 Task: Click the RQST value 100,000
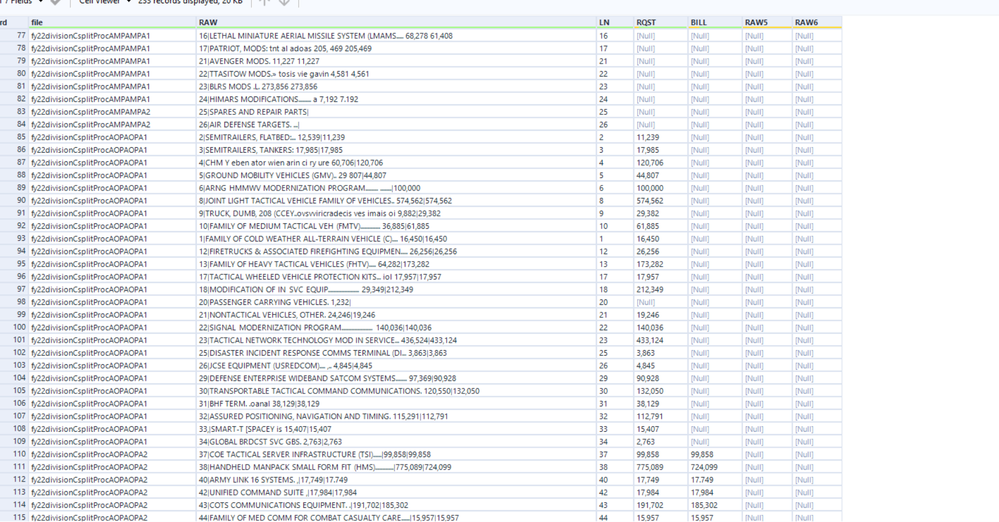(660, 188)
